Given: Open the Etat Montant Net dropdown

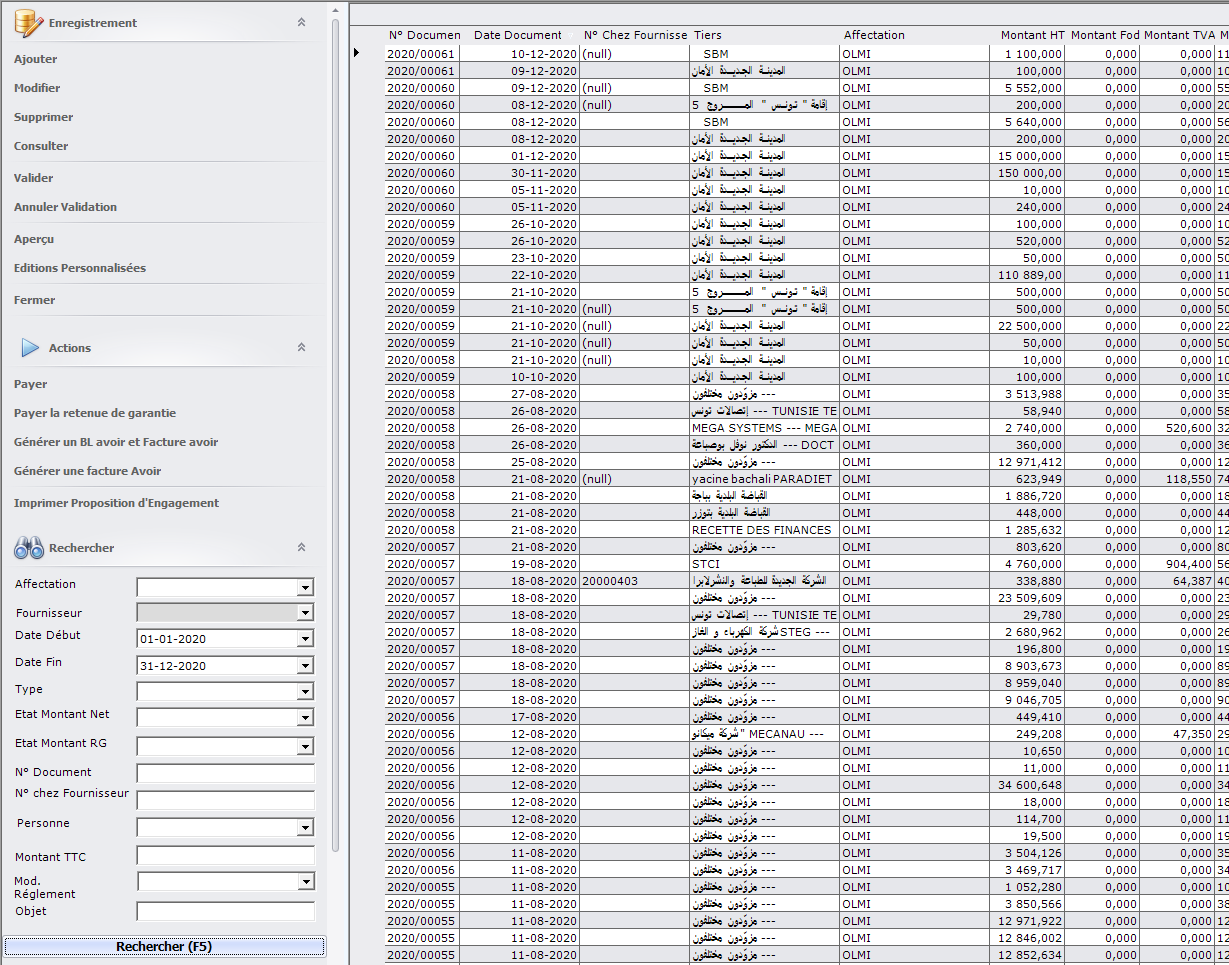Looking at the screenshot, I should point(305,717).
